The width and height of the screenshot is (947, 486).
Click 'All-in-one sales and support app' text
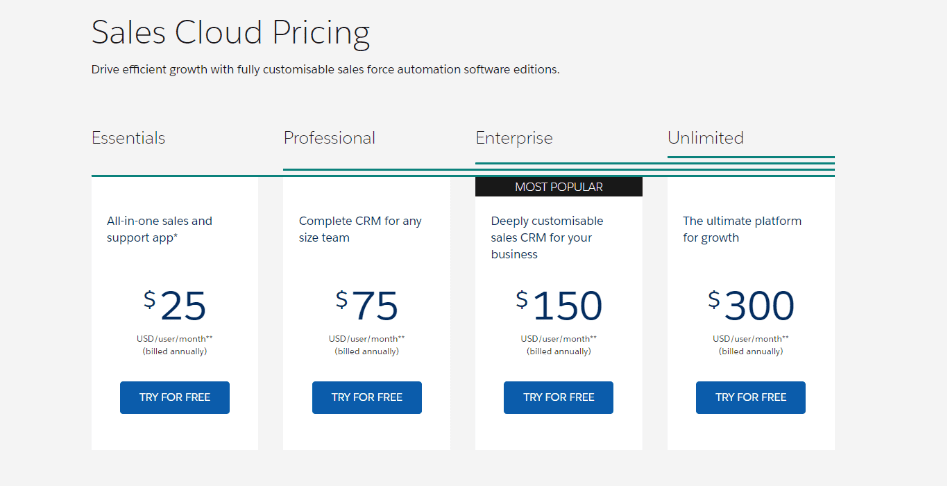[x=159, y=229]
